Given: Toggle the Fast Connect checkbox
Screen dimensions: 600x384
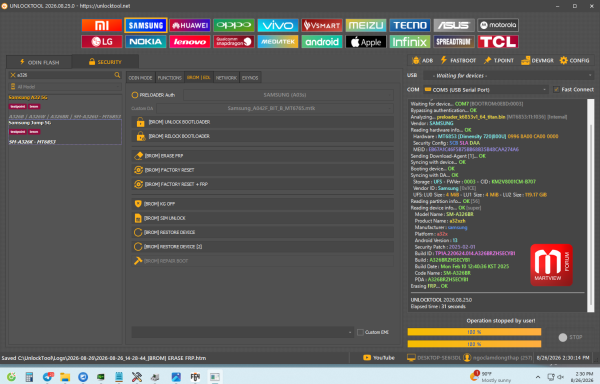Looking at the screenshot, I should tap(556, 89).
